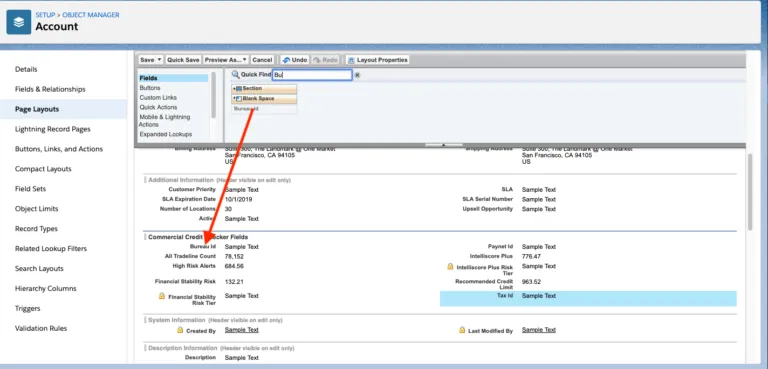Click the layout area vertical scrollbar

[750, 192]
